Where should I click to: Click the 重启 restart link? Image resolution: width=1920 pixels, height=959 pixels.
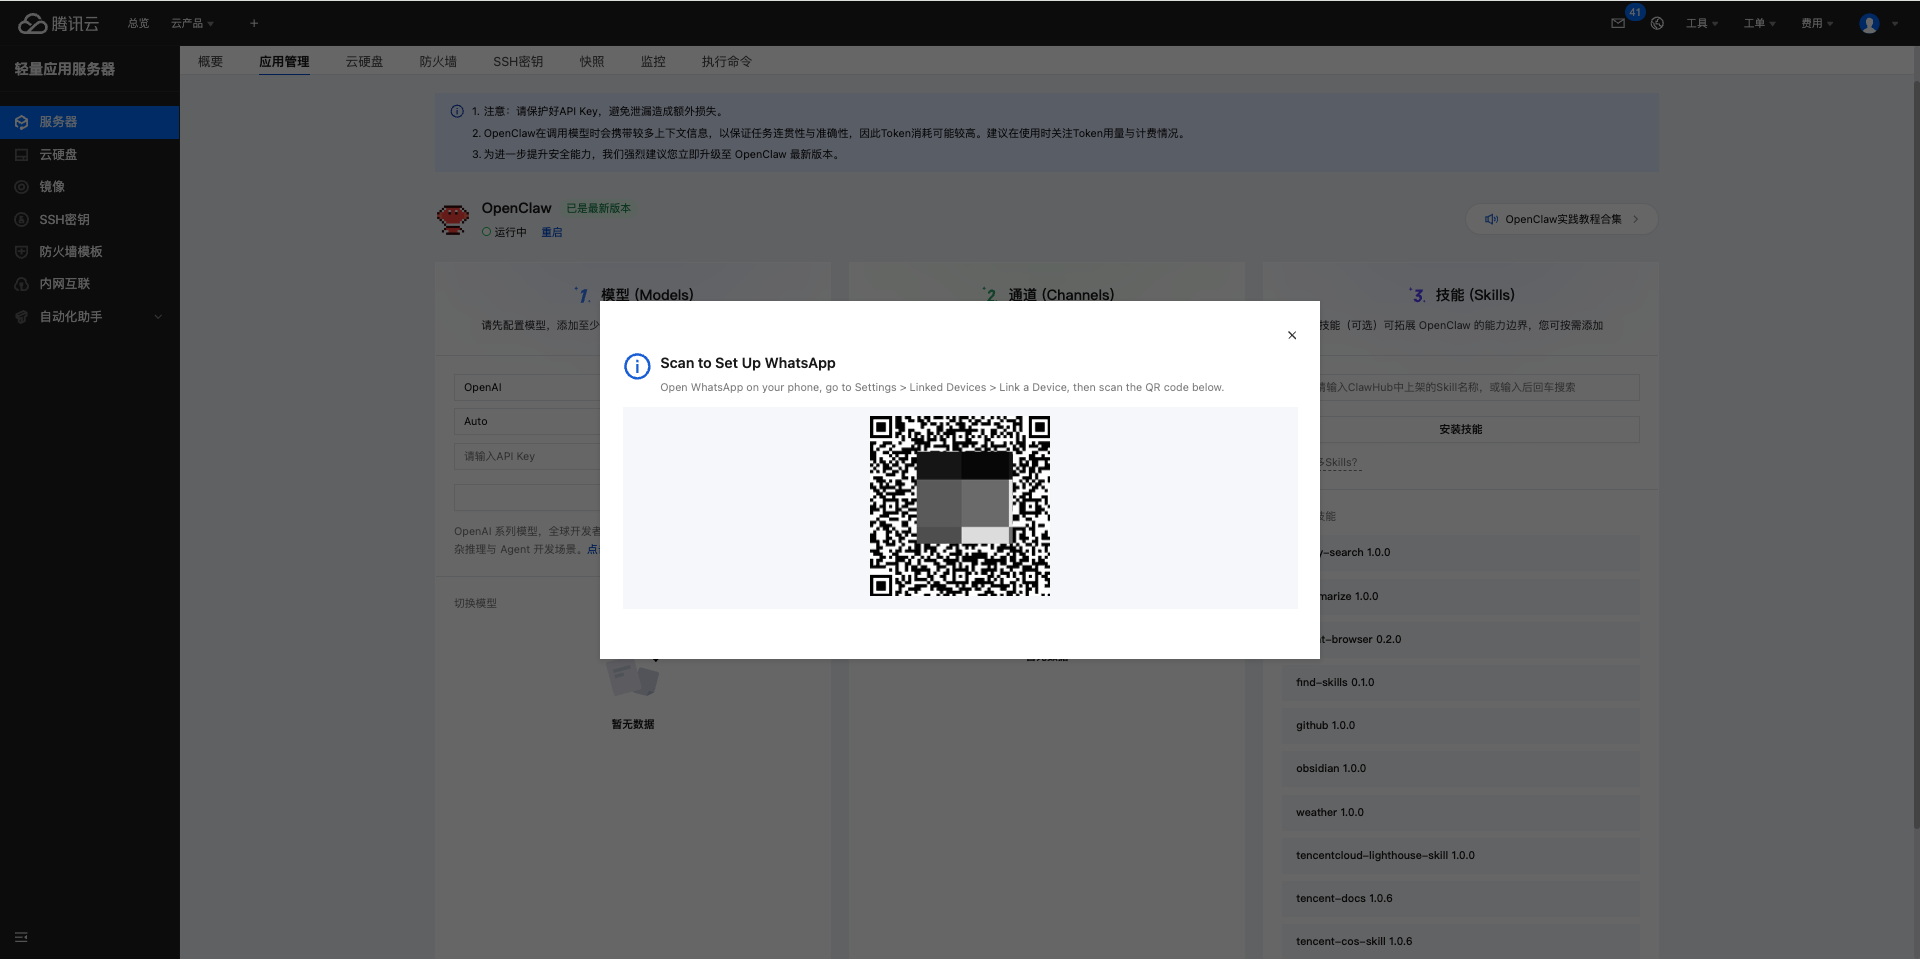[552, 232]
